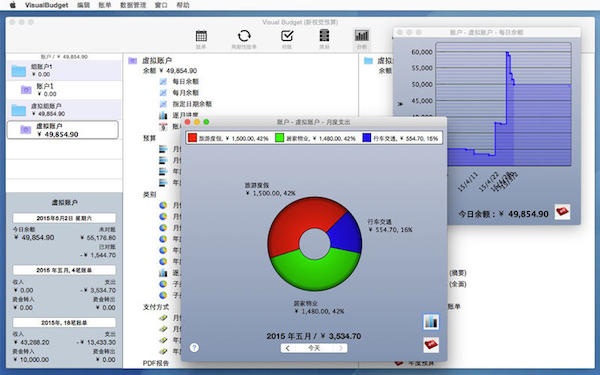This screenshot has width=600, height=375.
Task: Select the analysis bar-chart toolbar icon
Action: 362,36
